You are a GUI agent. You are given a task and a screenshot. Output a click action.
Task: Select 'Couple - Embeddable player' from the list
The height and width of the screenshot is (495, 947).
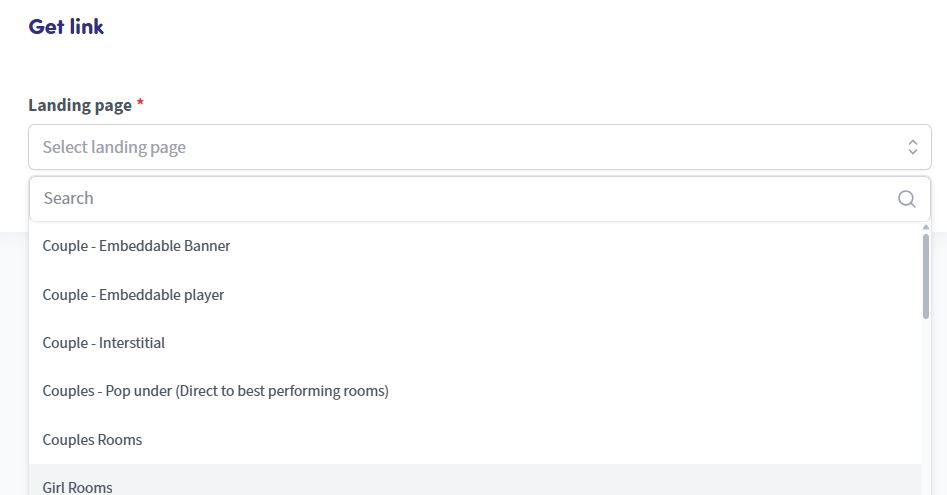[133, 295]
